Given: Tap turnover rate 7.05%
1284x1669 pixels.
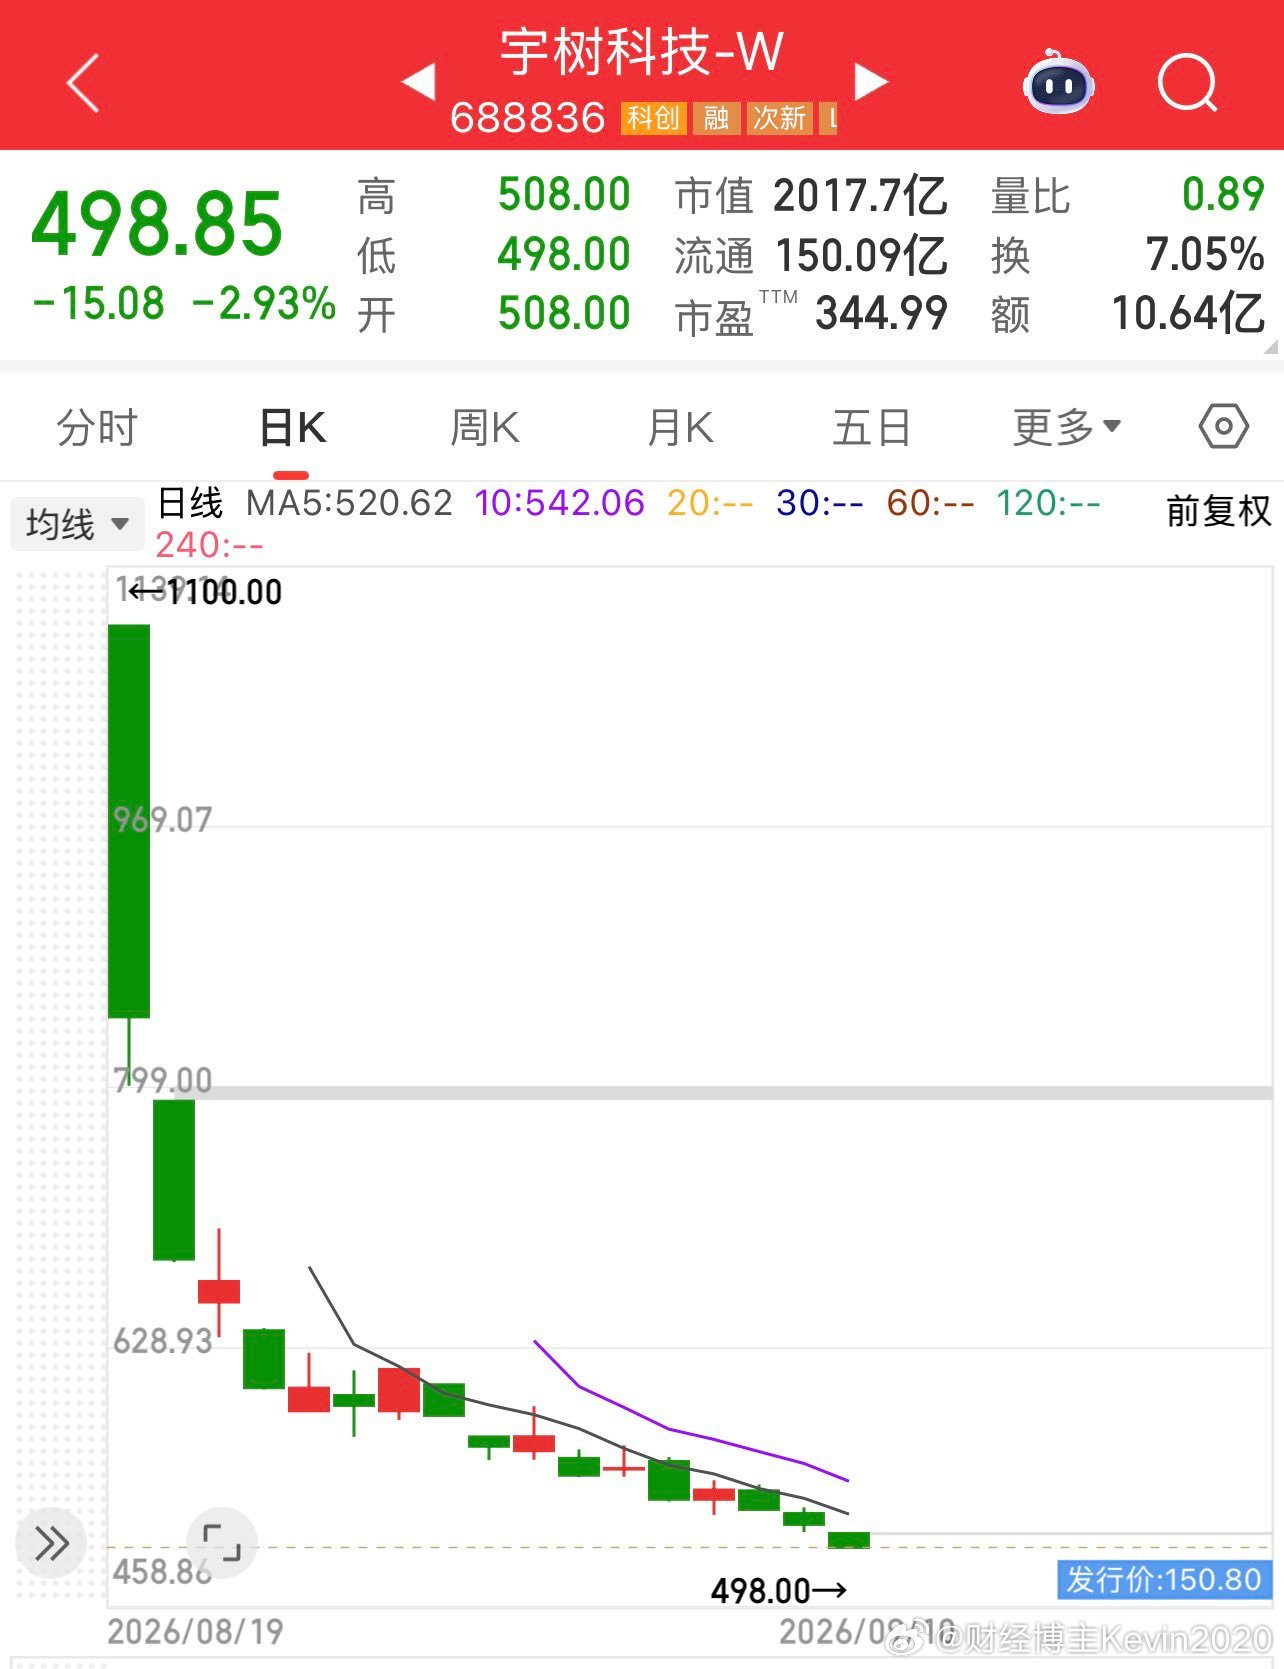Looking at the screenshot, I should tap(1205, 254).
